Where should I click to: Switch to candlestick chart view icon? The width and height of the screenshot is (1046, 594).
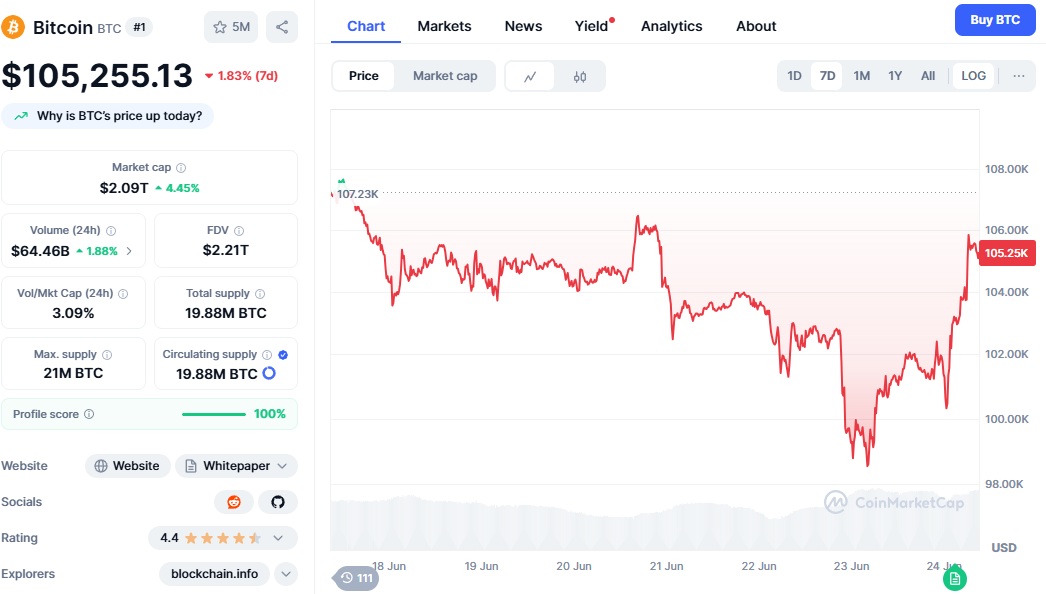(580, 76)
